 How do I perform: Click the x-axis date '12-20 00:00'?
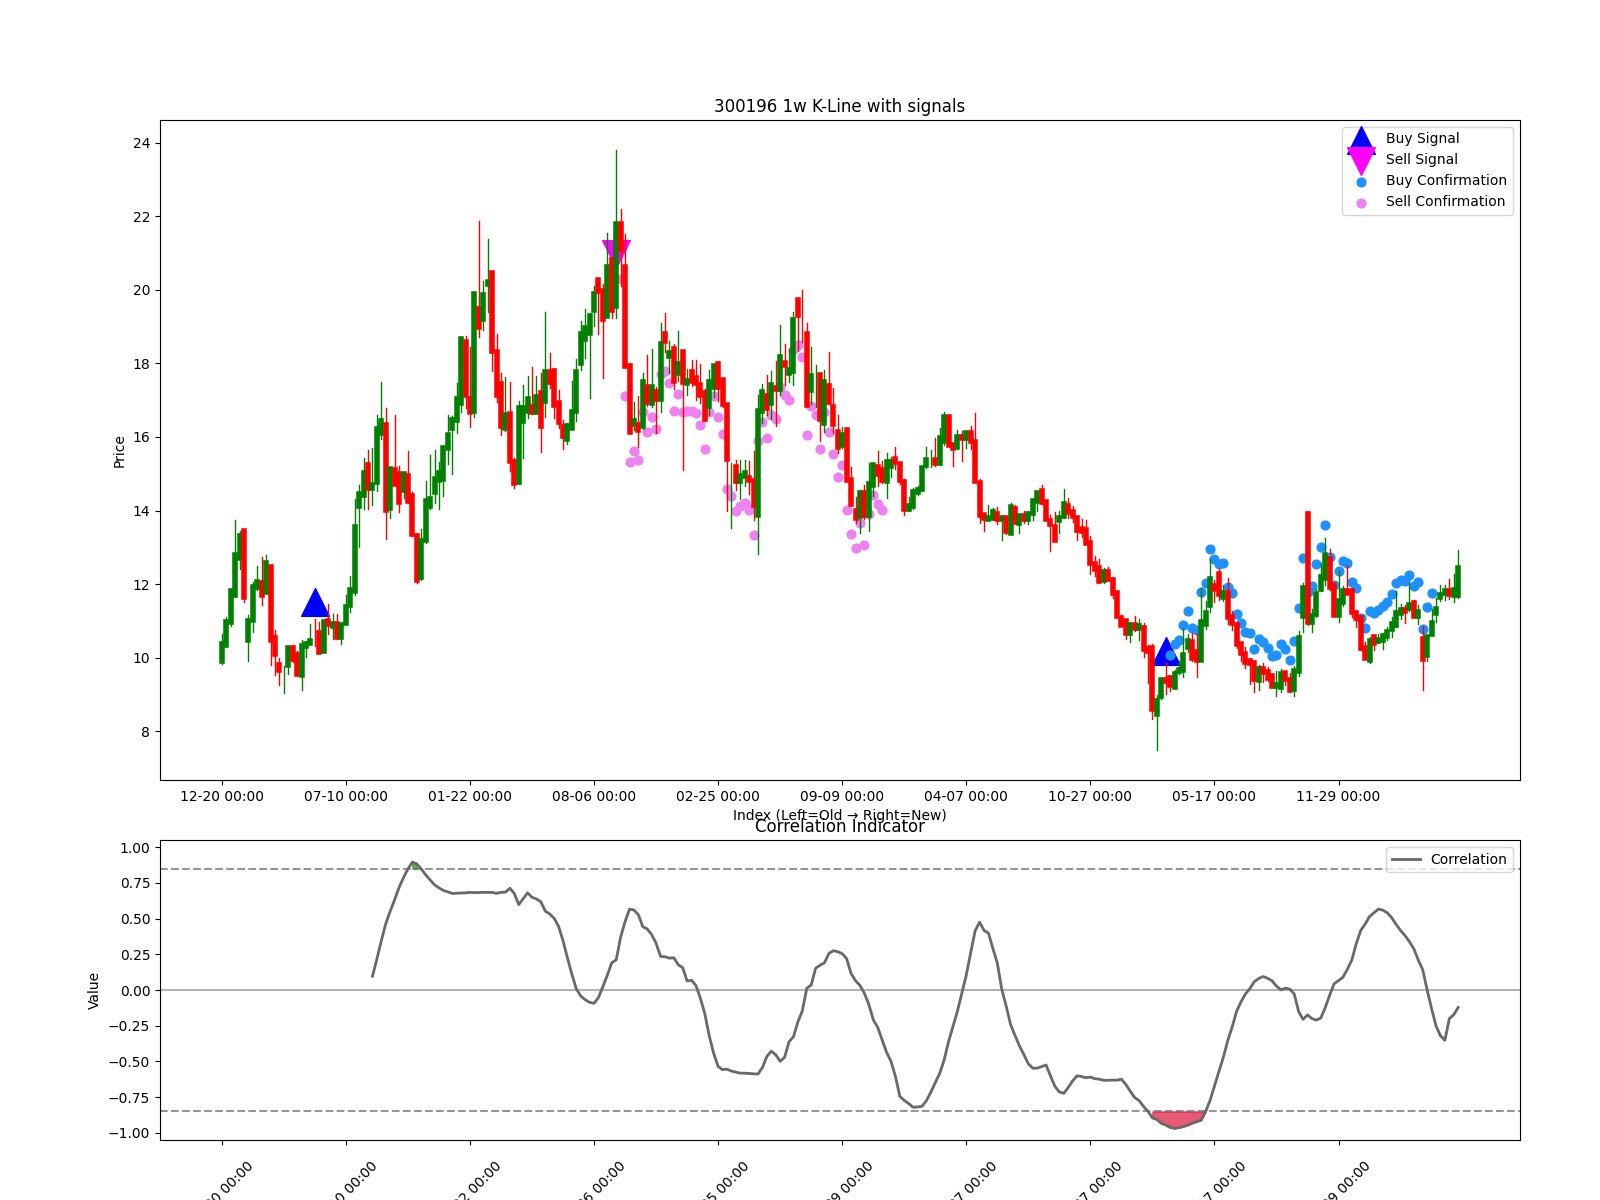[x=222, y=796]
